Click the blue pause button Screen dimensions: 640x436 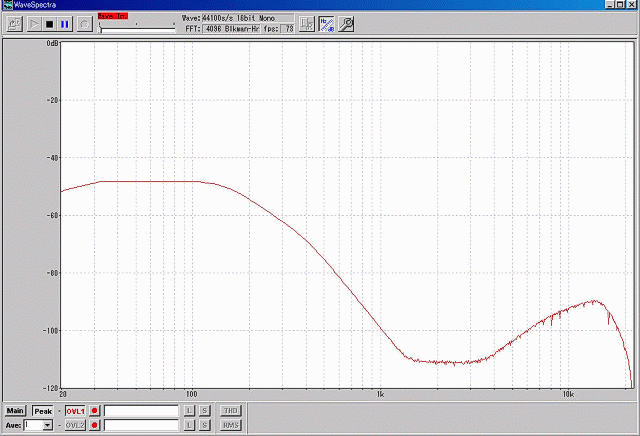click(x=65, y=23)
